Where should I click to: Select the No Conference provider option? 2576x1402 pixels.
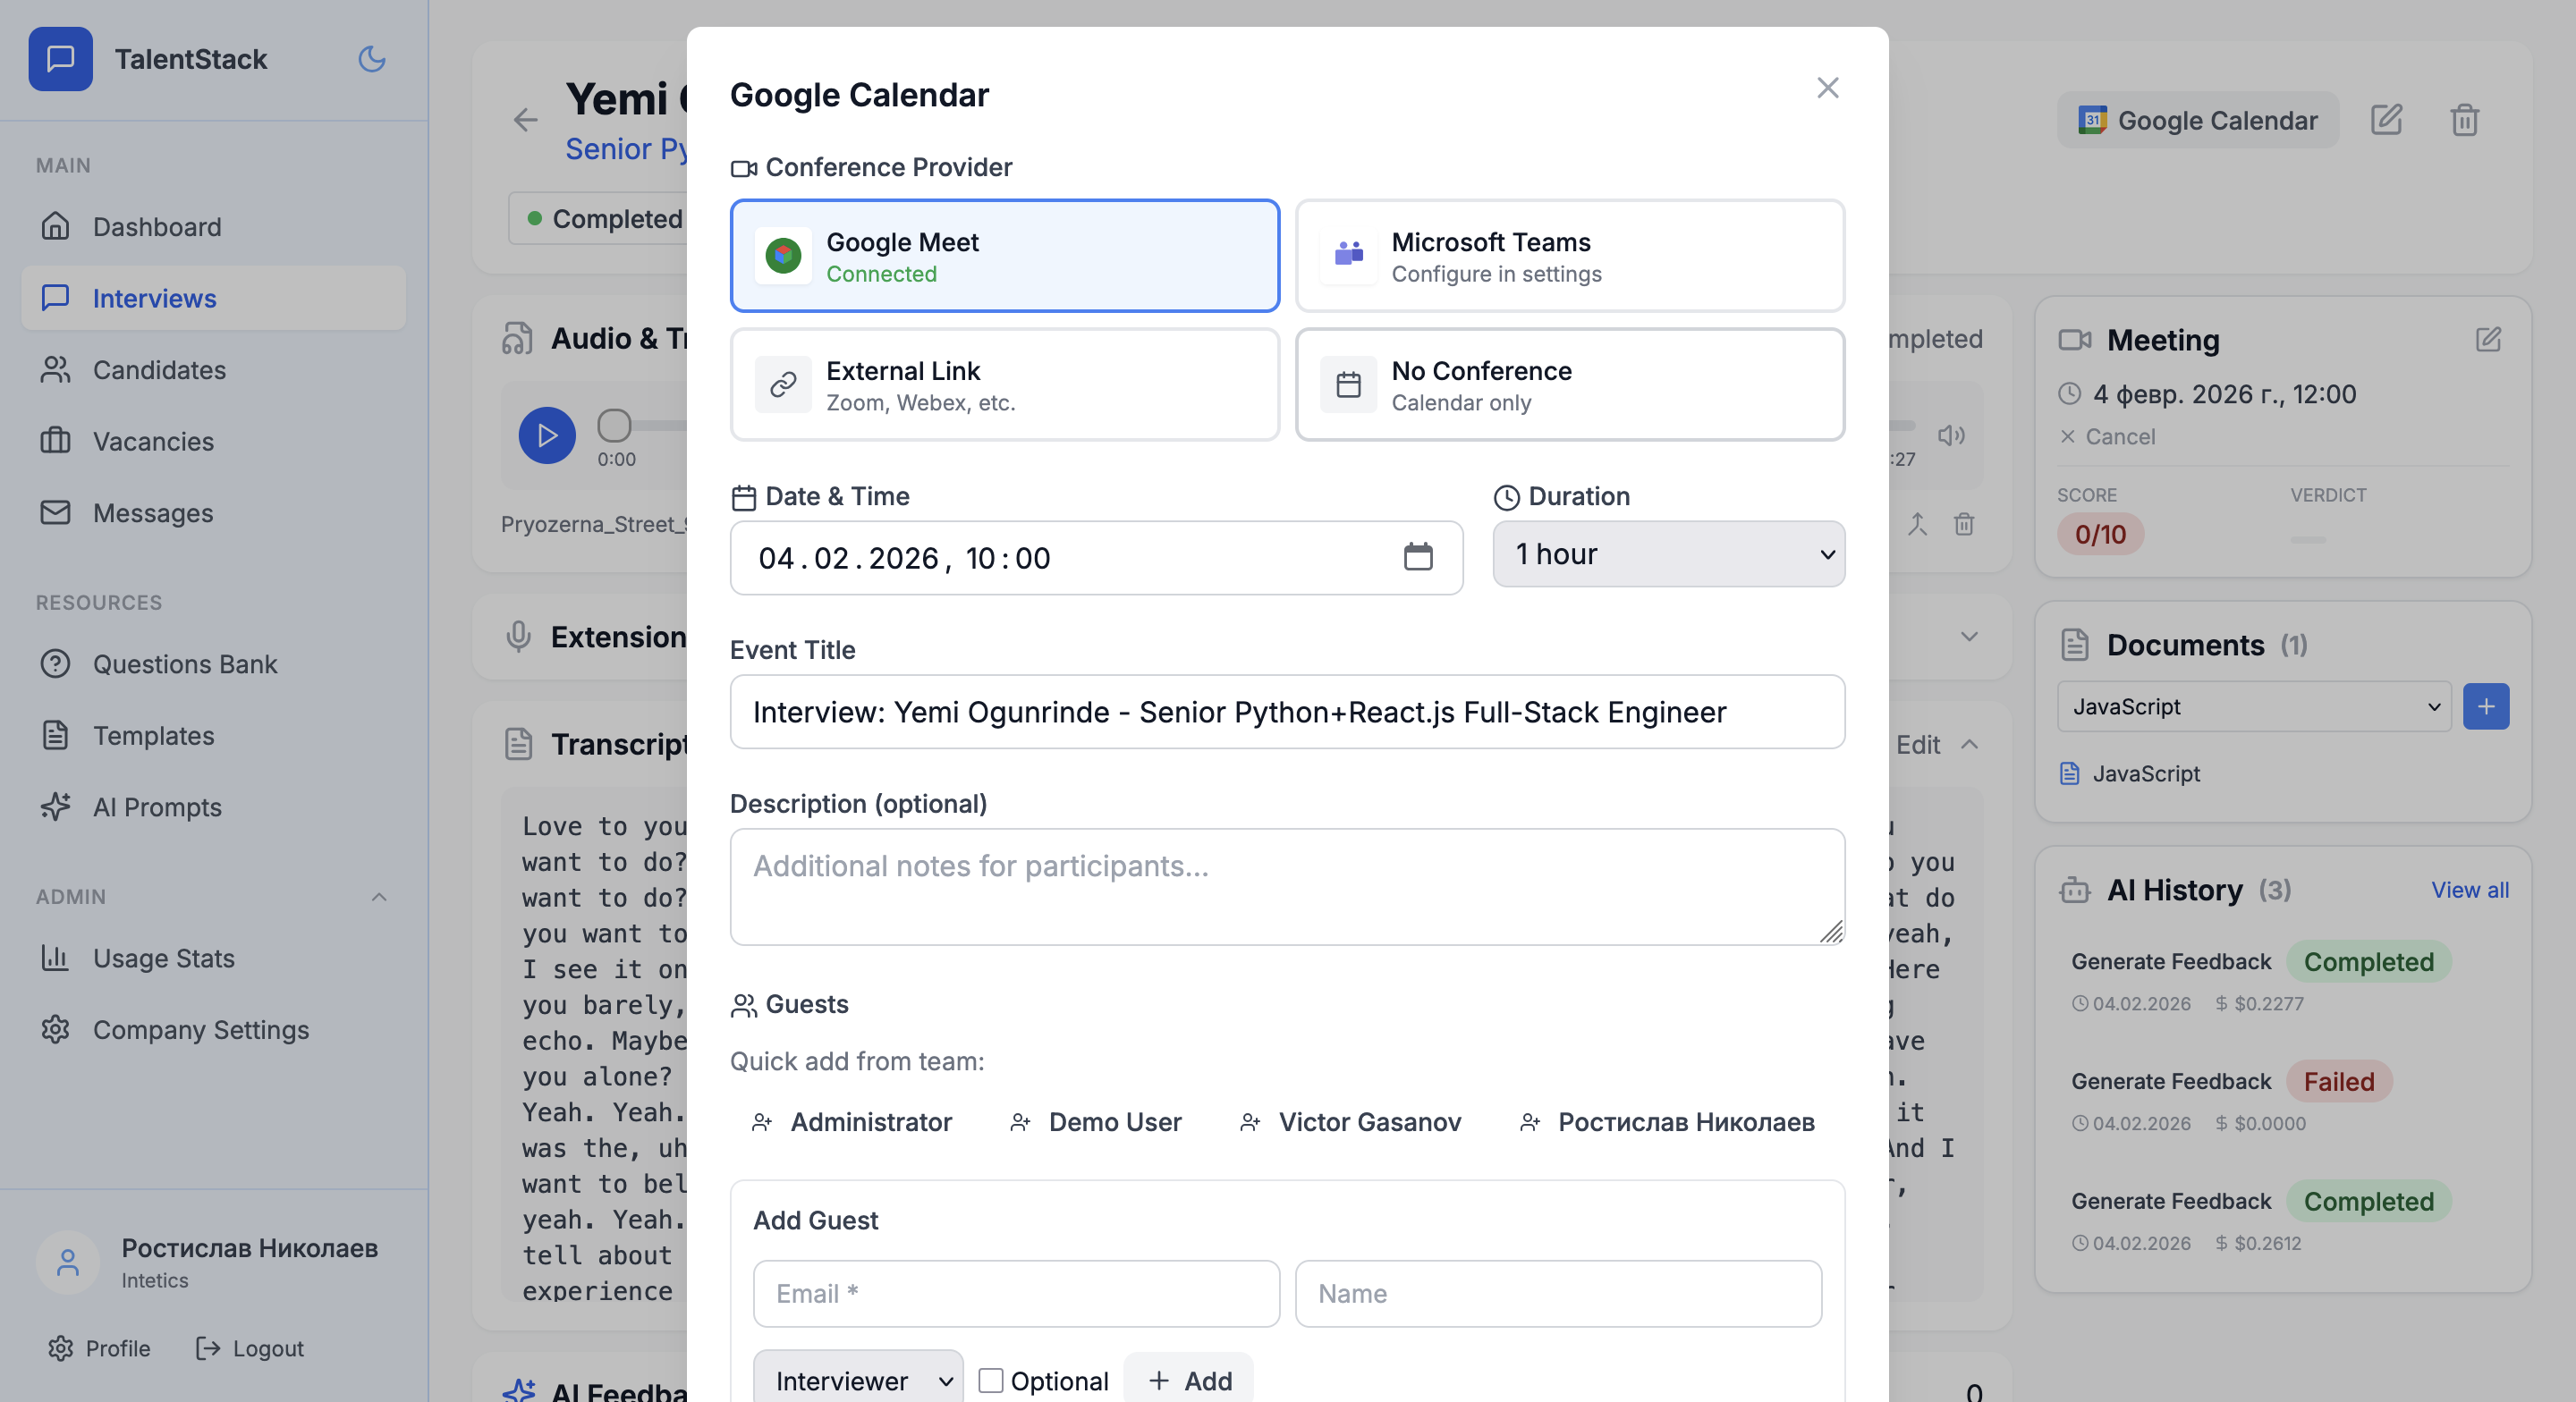[x=1568, y=384]
